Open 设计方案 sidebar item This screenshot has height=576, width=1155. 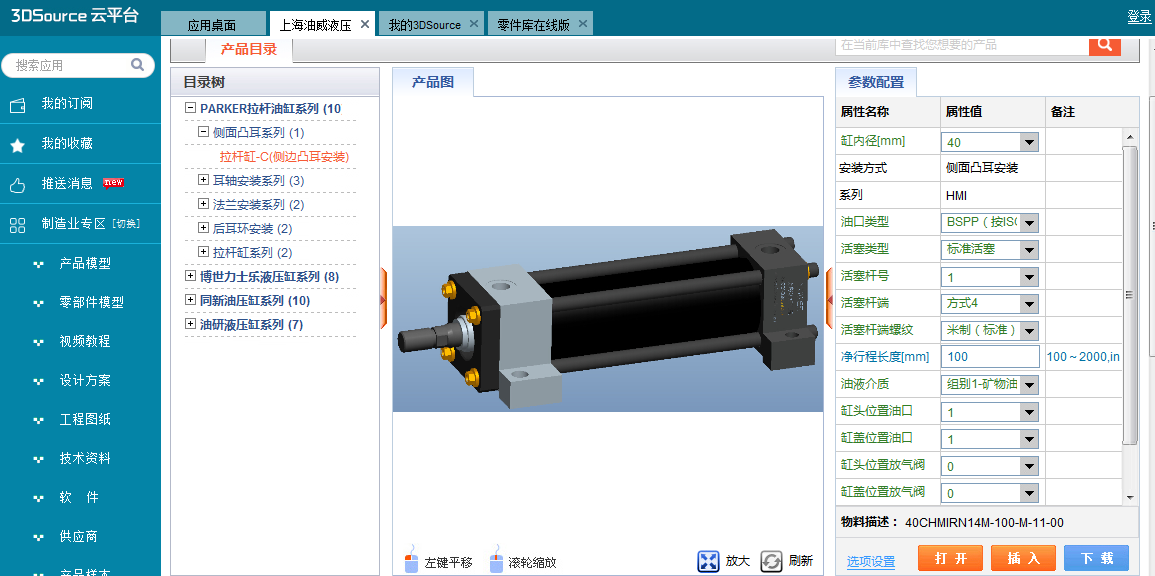[85, 381]
